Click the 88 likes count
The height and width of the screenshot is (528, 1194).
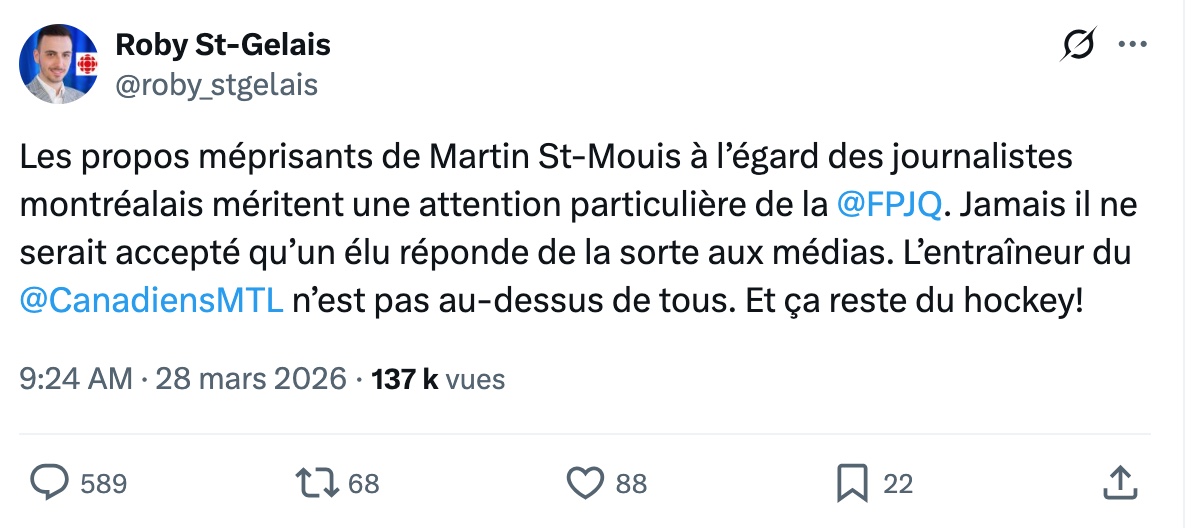click(631, 484)
